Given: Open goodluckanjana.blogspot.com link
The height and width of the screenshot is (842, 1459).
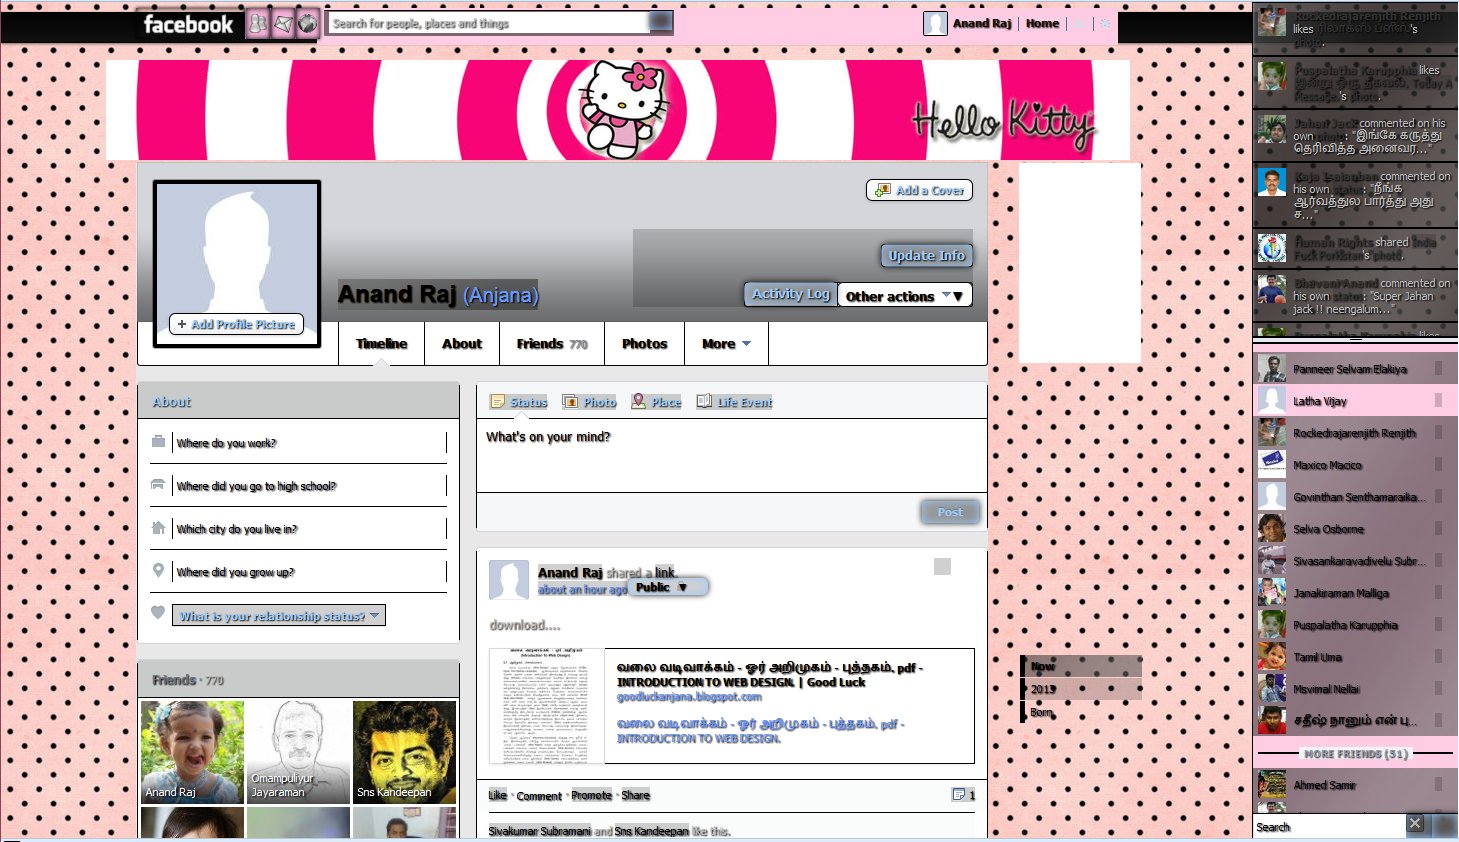Looking at the screenshot, I should [x=689, y=697].
